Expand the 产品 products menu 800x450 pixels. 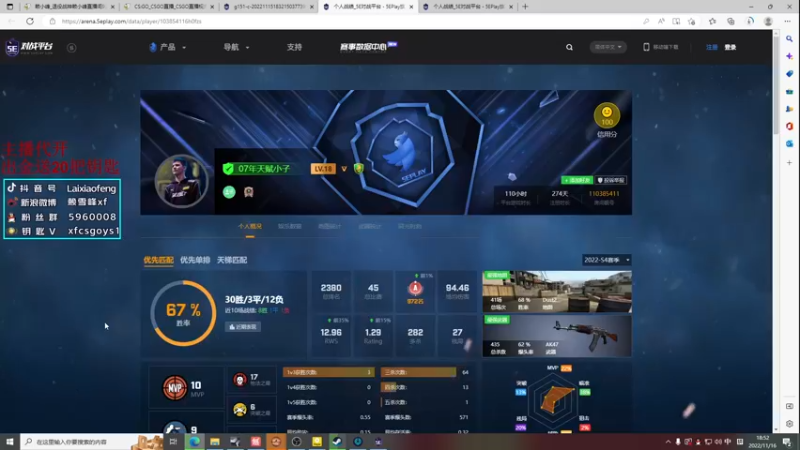[x=168, y=47]
